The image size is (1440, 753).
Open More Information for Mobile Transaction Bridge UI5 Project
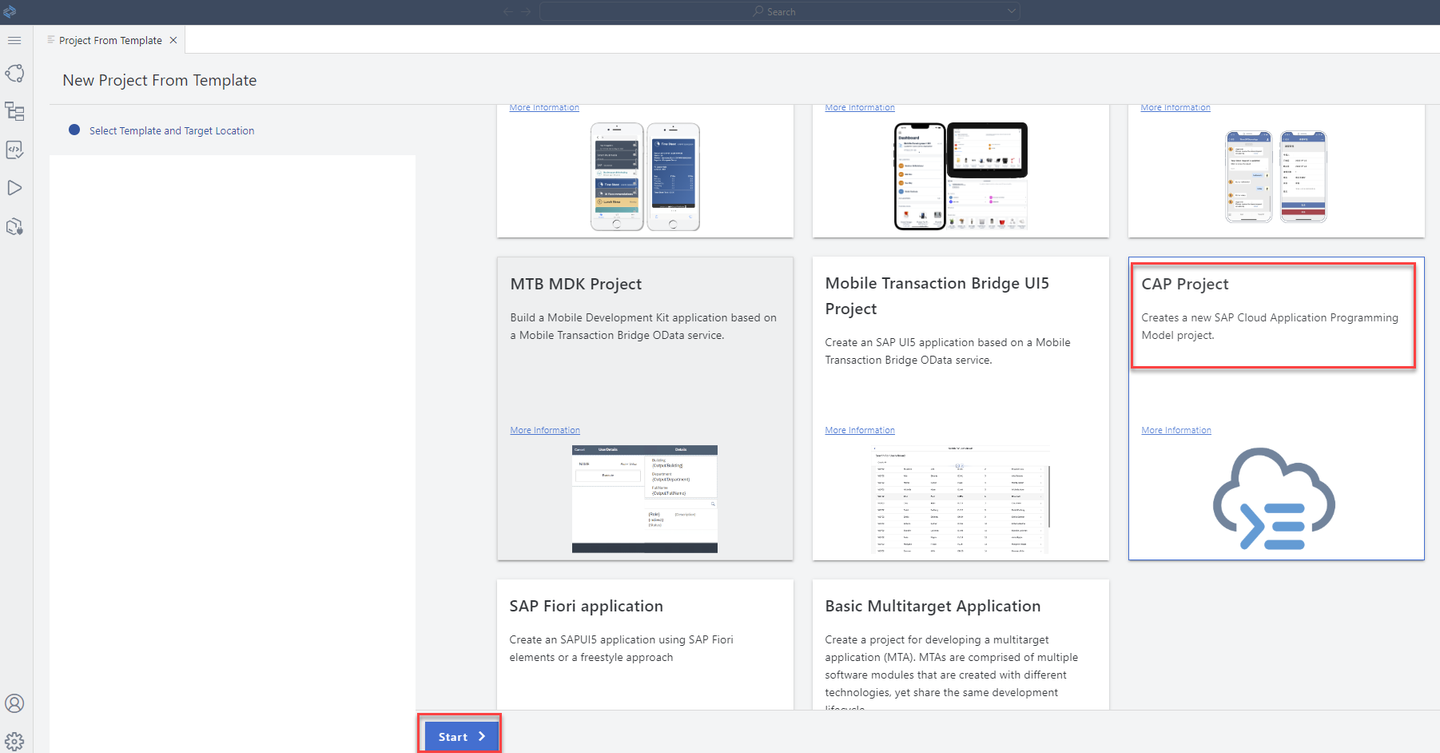coord(860,430)
